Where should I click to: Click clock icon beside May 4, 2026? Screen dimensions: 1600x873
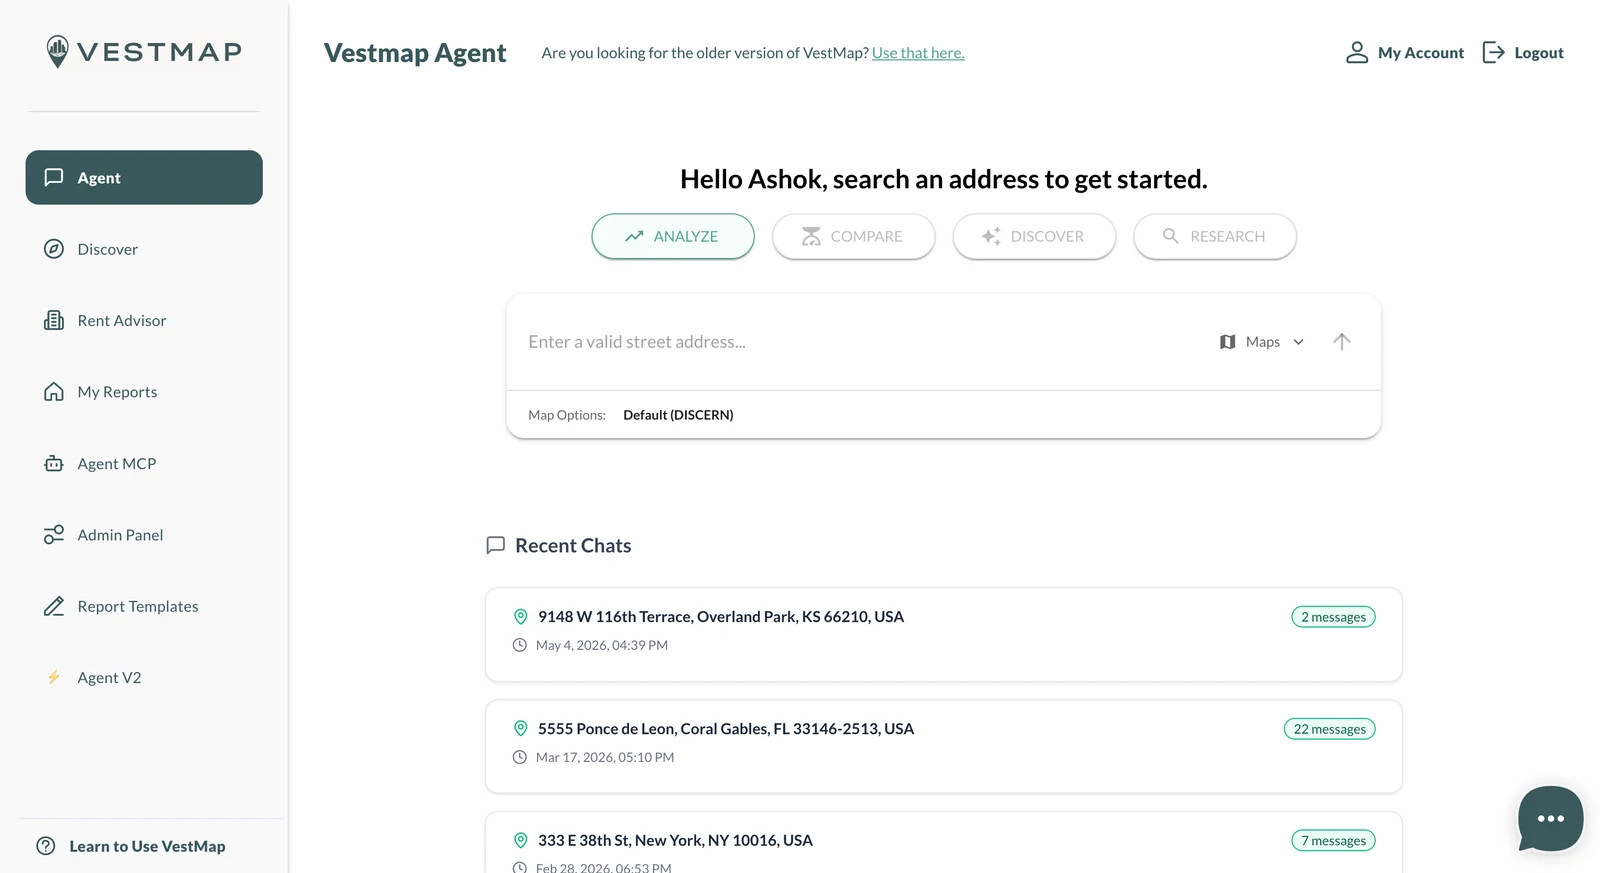coord(520,645)
